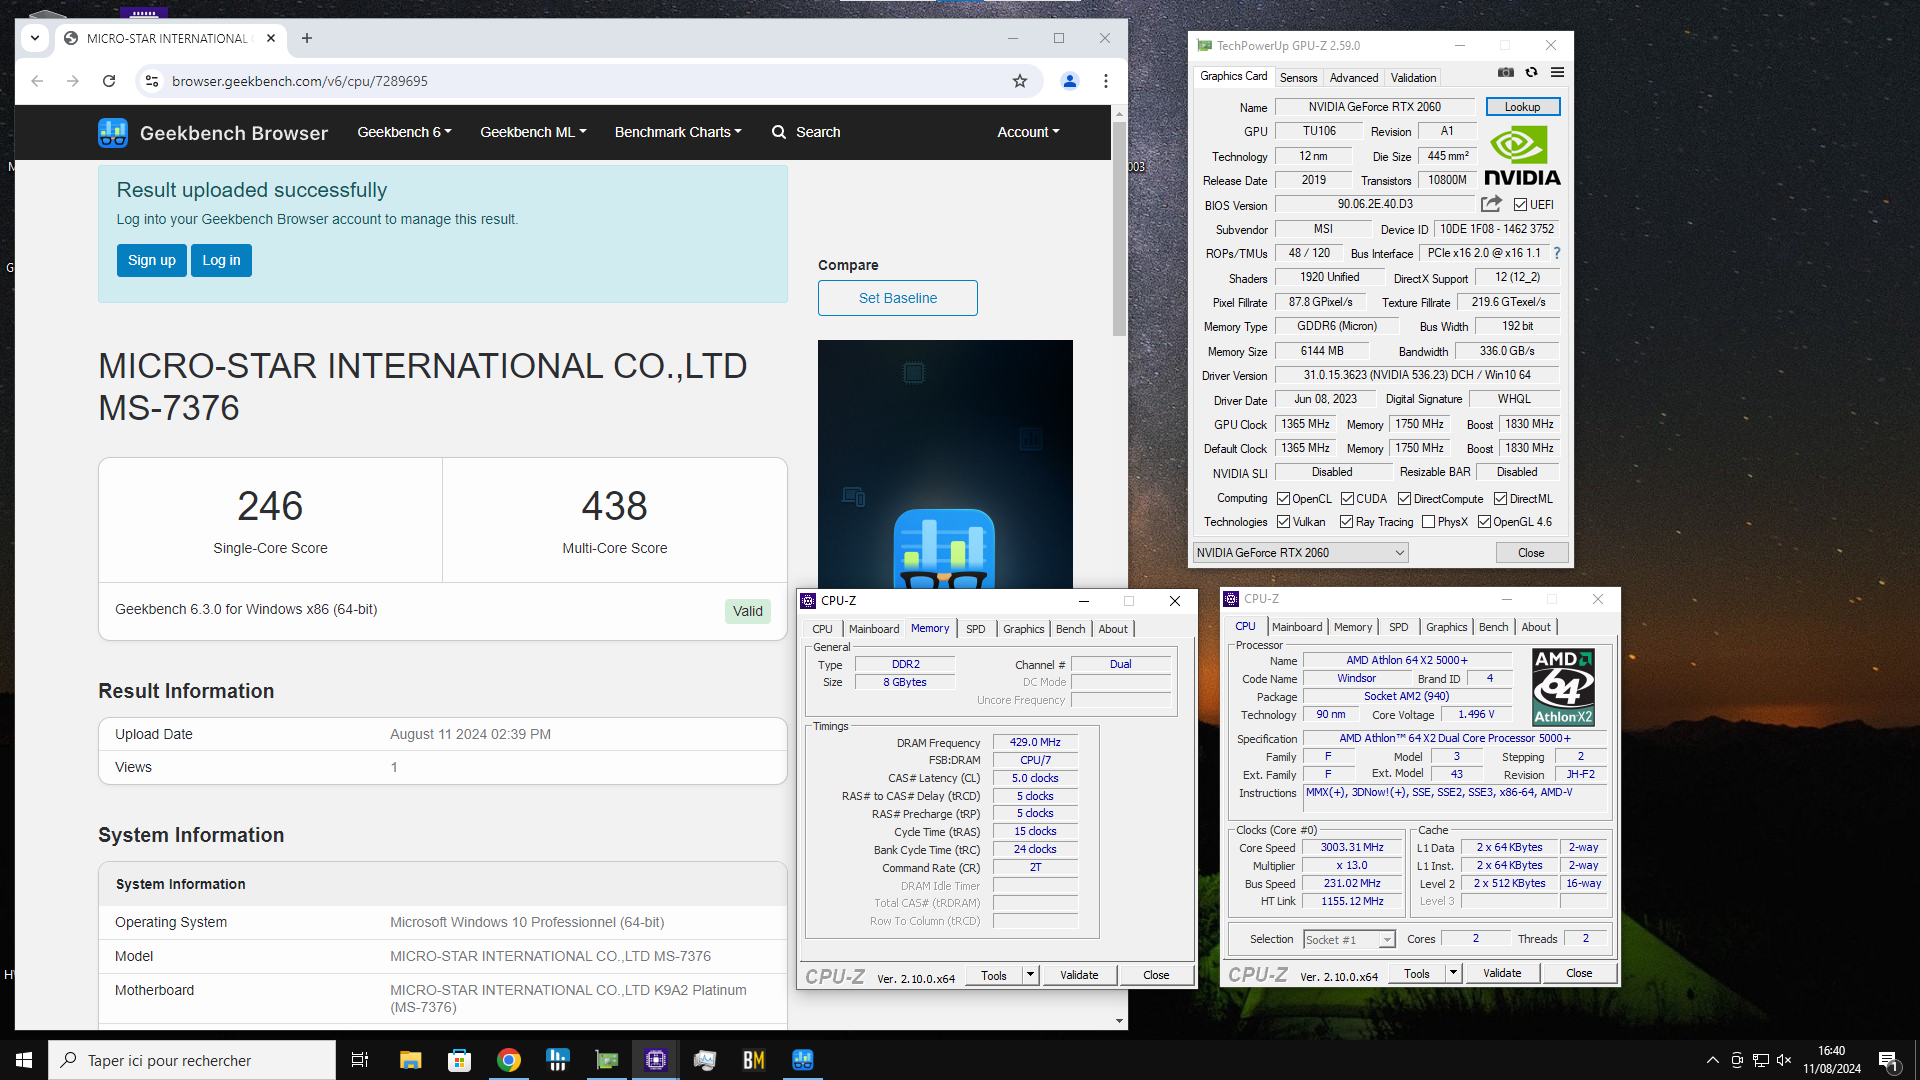Open the Chrome three-dot menu
This screenshot has width=1920, height=1080.
tap(1106, 81)
